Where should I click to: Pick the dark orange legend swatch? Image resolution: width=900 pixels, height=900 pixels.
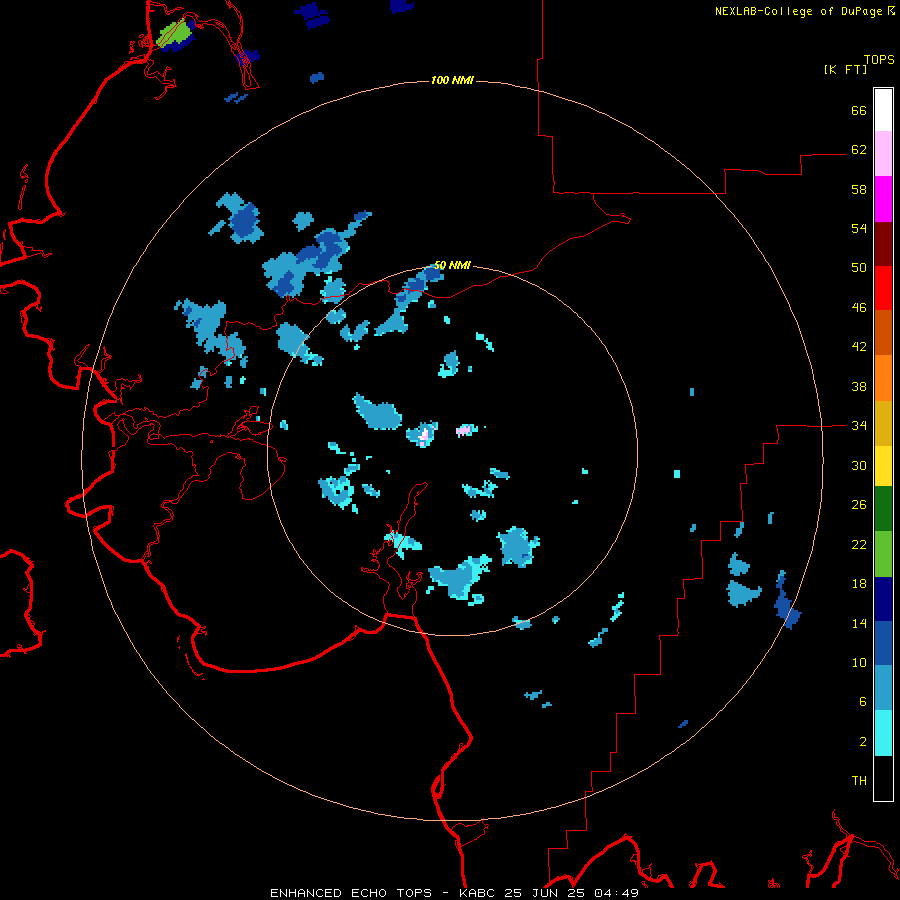(x=883, y=332)
